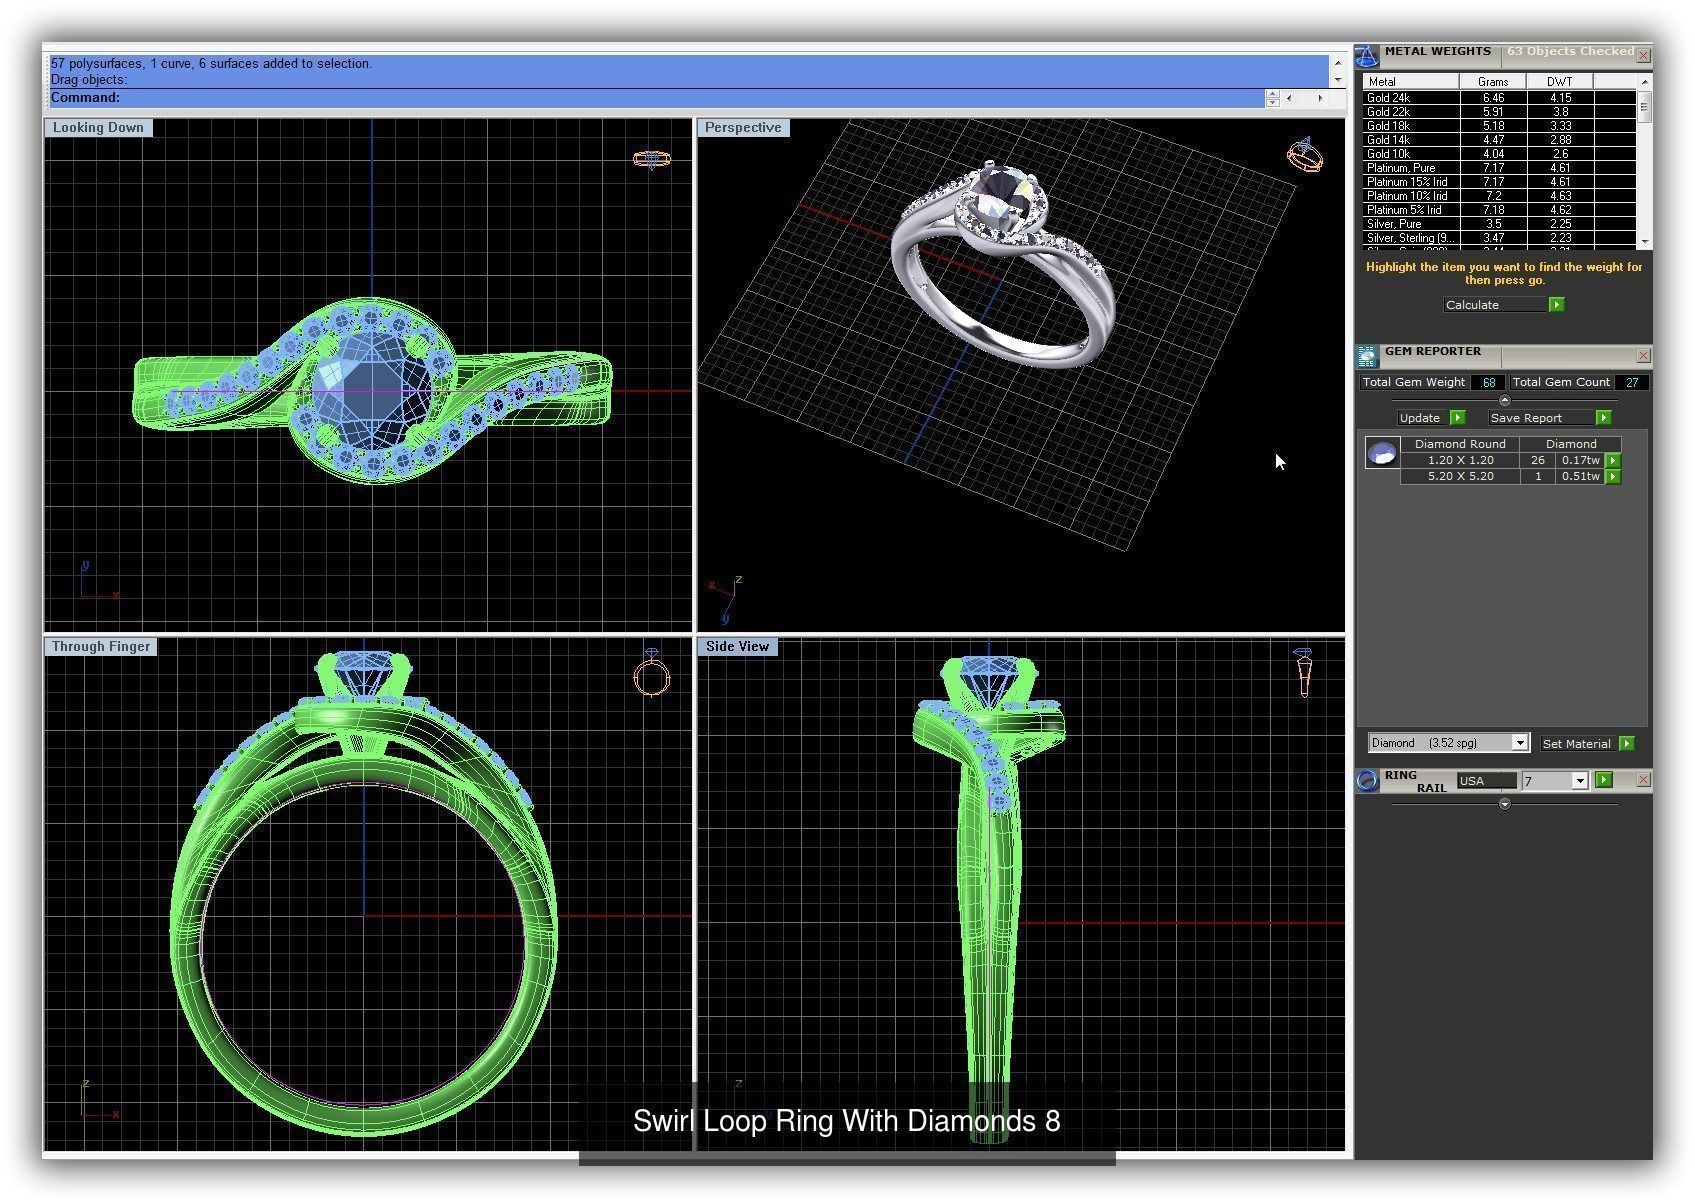Image resolution: width=1695 pixels, height=1202 pixels.
Task: Select the Gold 10k row
Action: [1499, 154]
